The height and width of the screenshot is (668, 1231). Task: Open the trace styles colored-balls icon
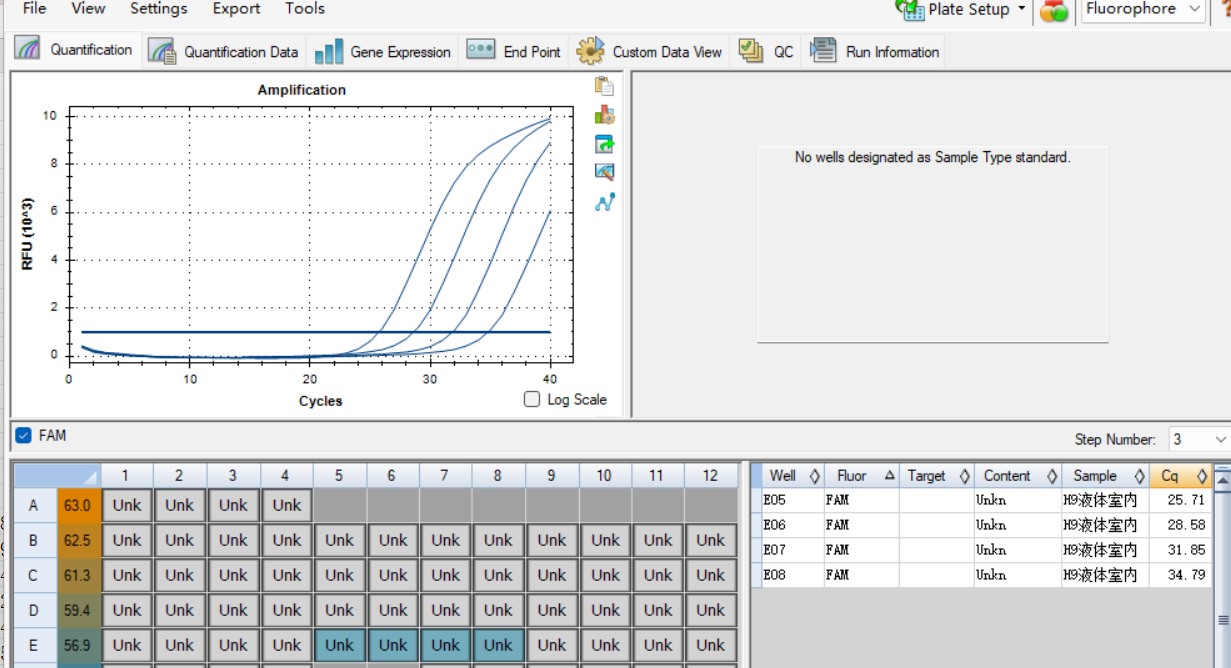coord(1054,11)
